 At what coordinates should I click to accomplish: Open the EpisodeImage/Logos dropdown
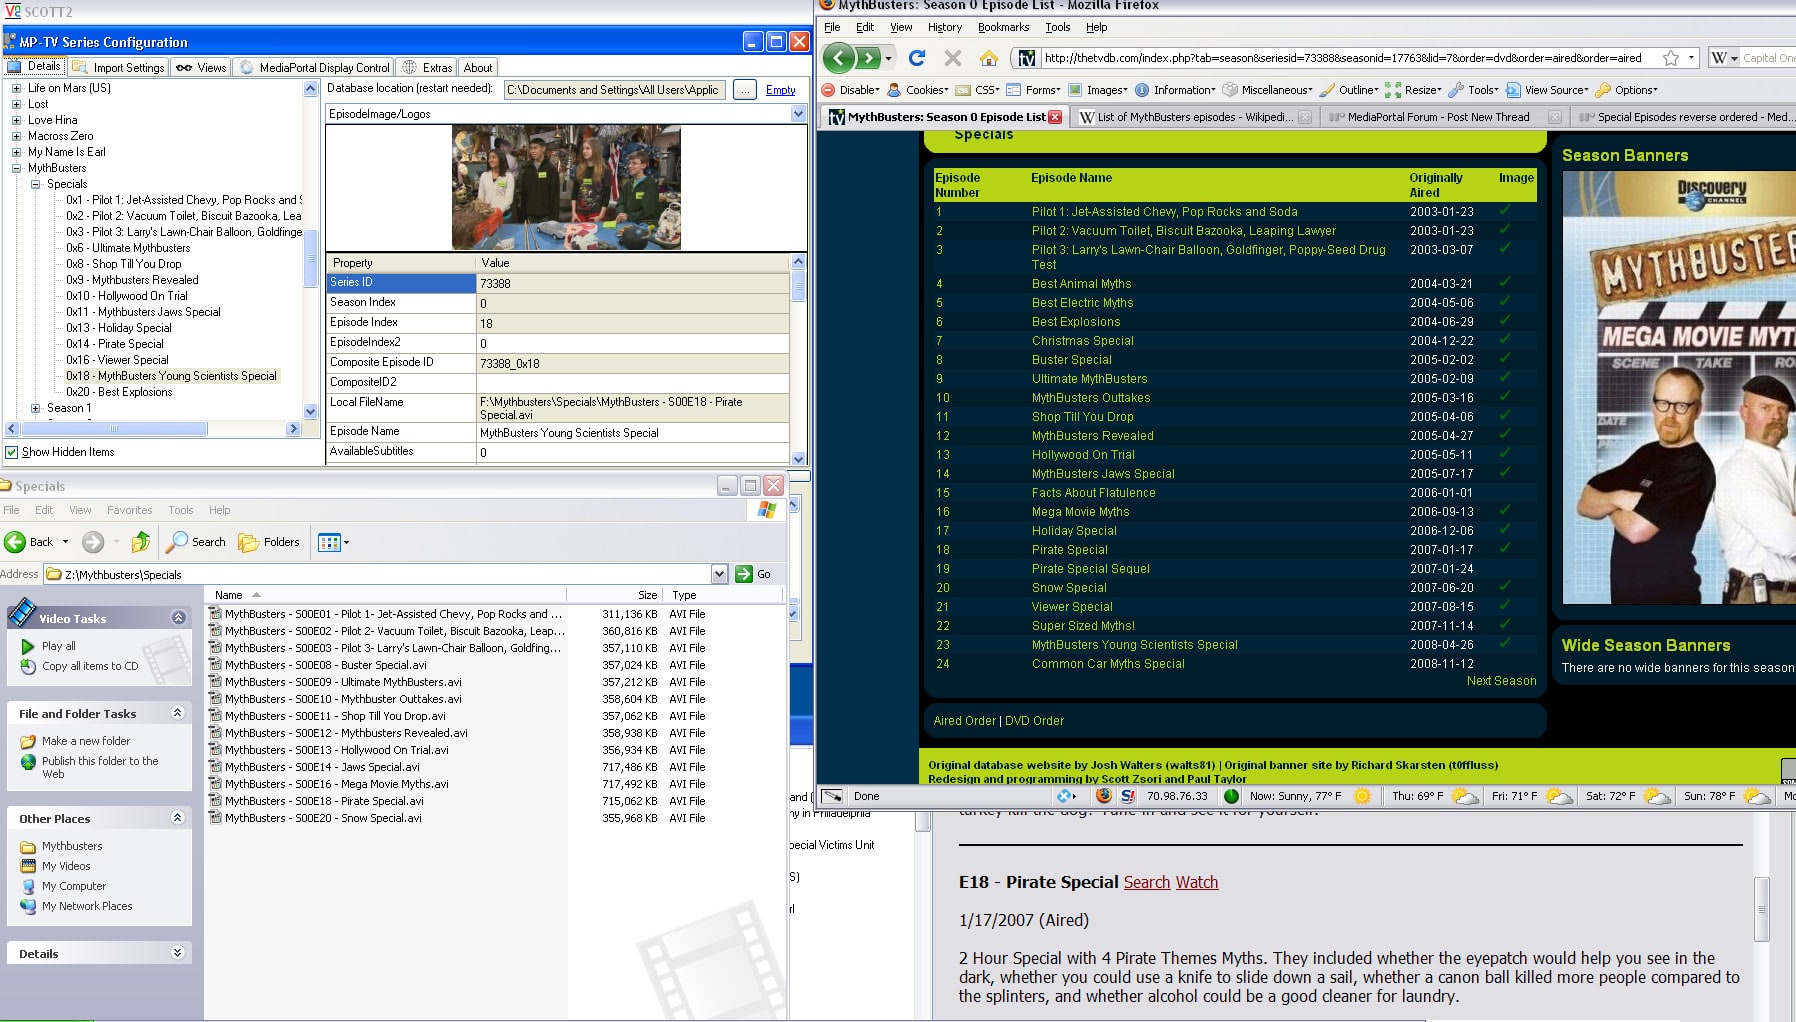798,114
